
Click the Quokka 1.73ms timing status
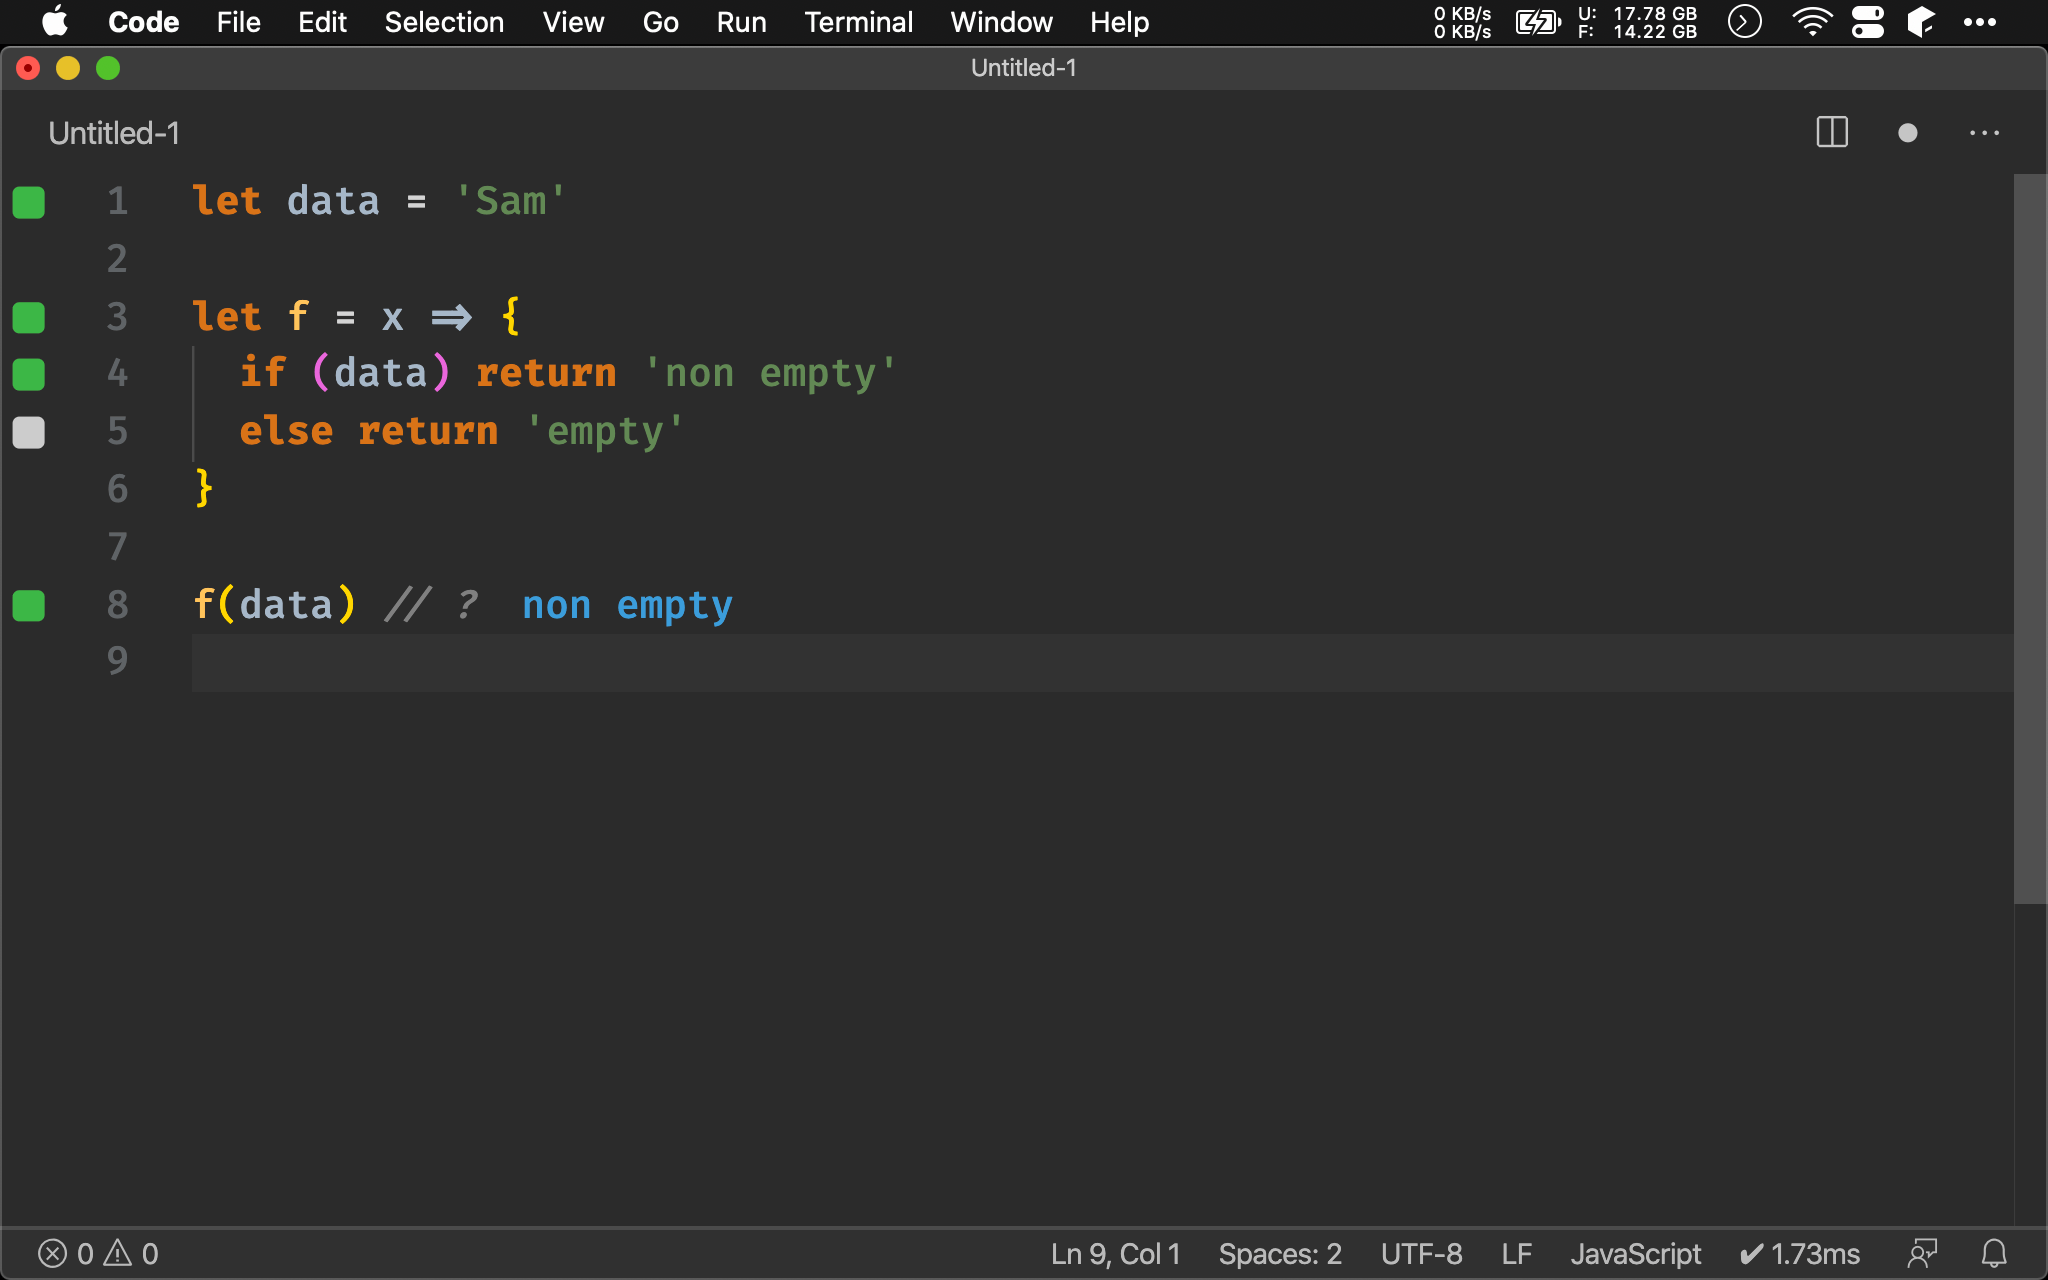point(1800,1254)
